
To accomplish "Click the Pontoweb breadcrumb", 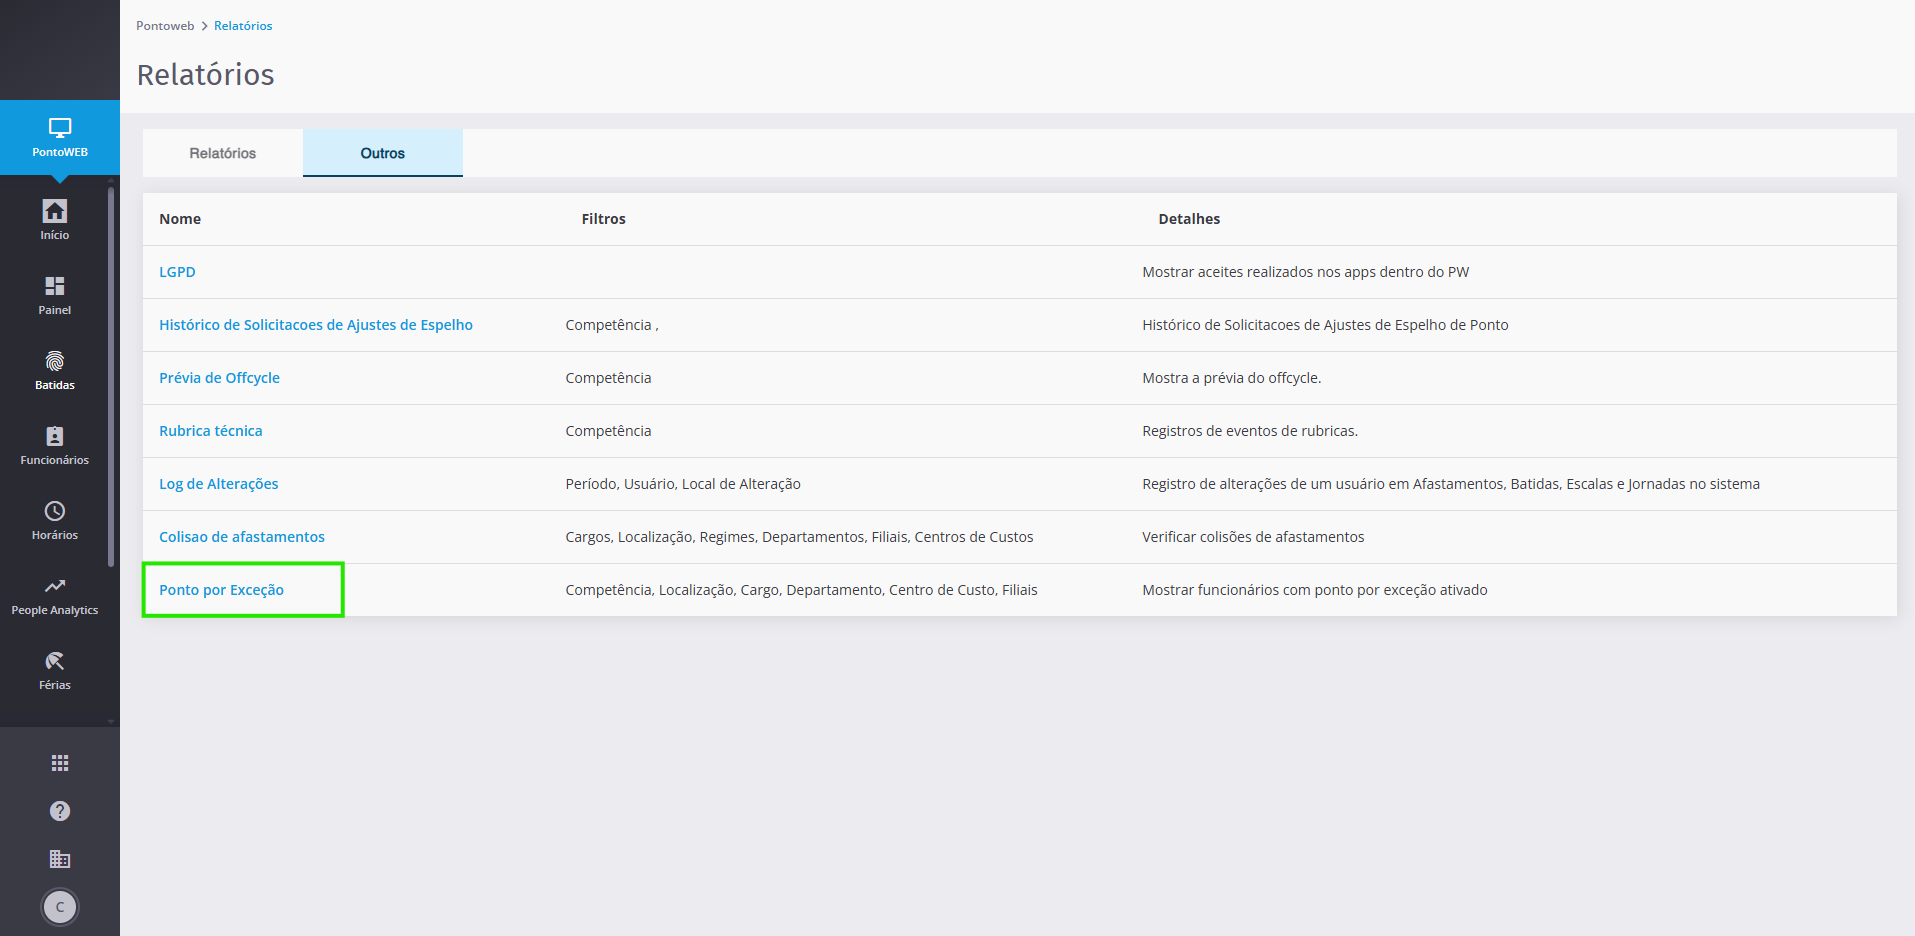I will [x=165, y=26].
